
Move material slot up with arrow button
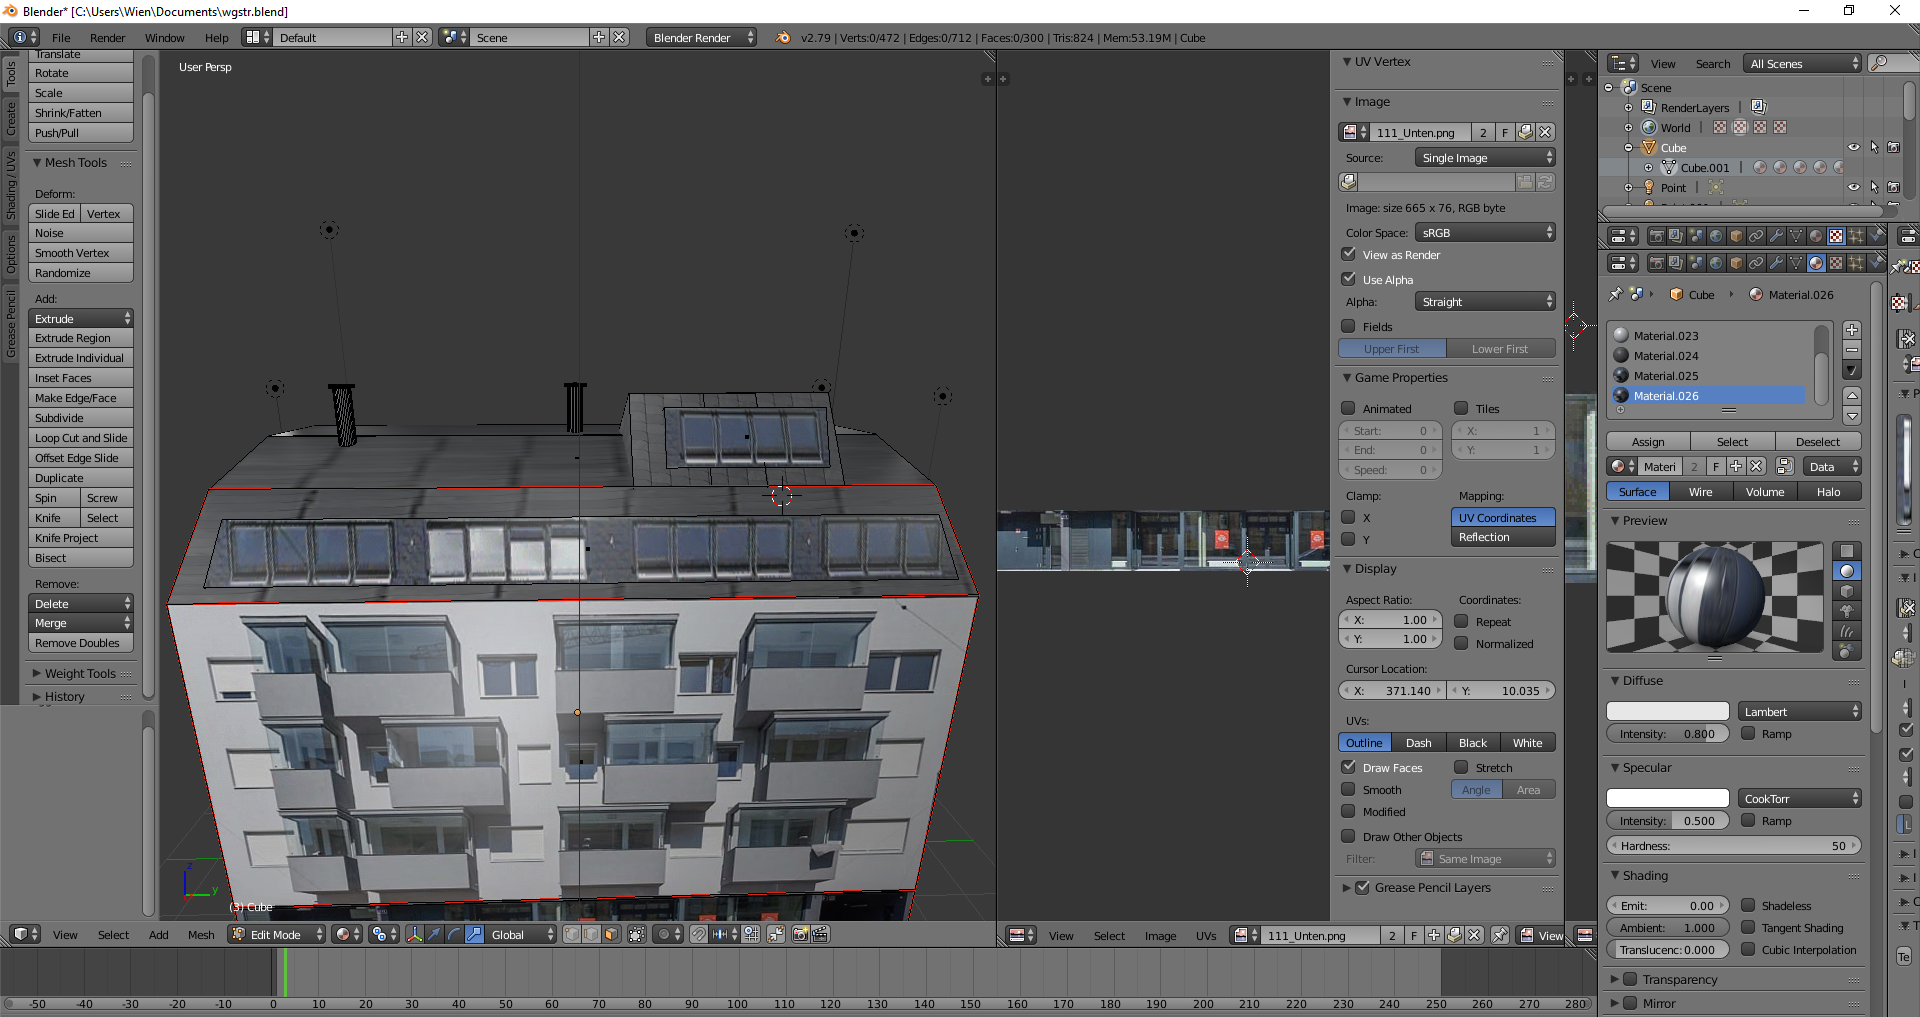pos(1852,396)
